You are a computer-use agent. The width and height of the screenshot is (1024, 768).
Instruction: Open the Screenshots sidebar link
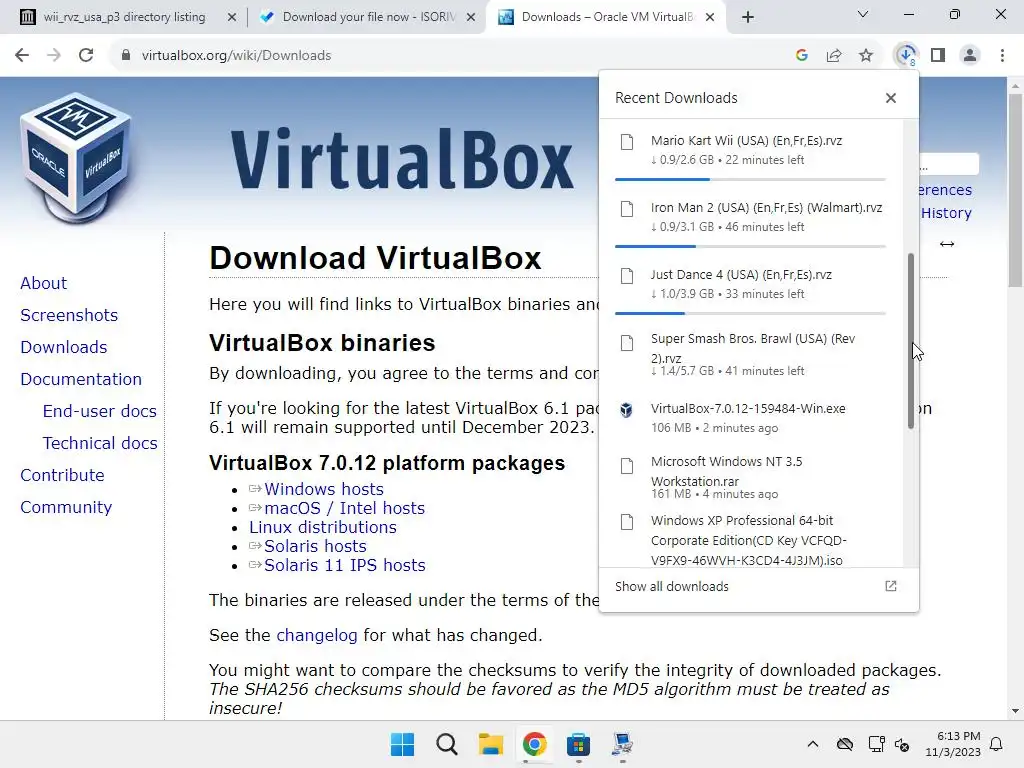pyautogui.click(x=69, y=315)
